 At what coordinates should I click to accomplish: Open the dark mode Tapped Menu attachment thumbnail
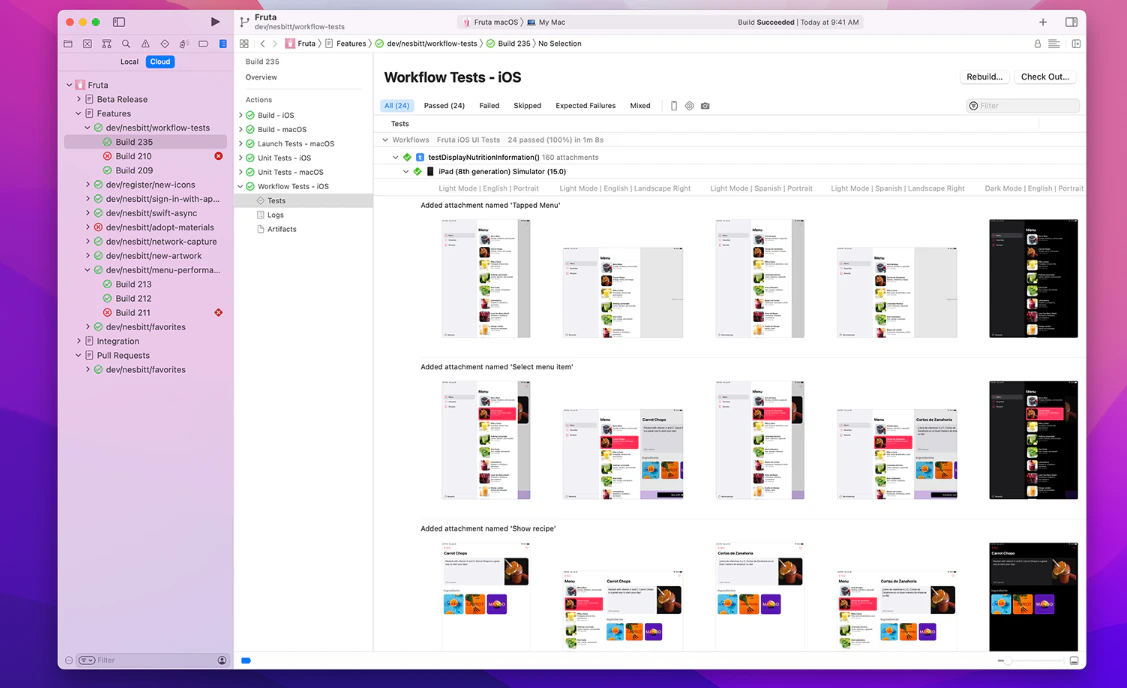1033,278
